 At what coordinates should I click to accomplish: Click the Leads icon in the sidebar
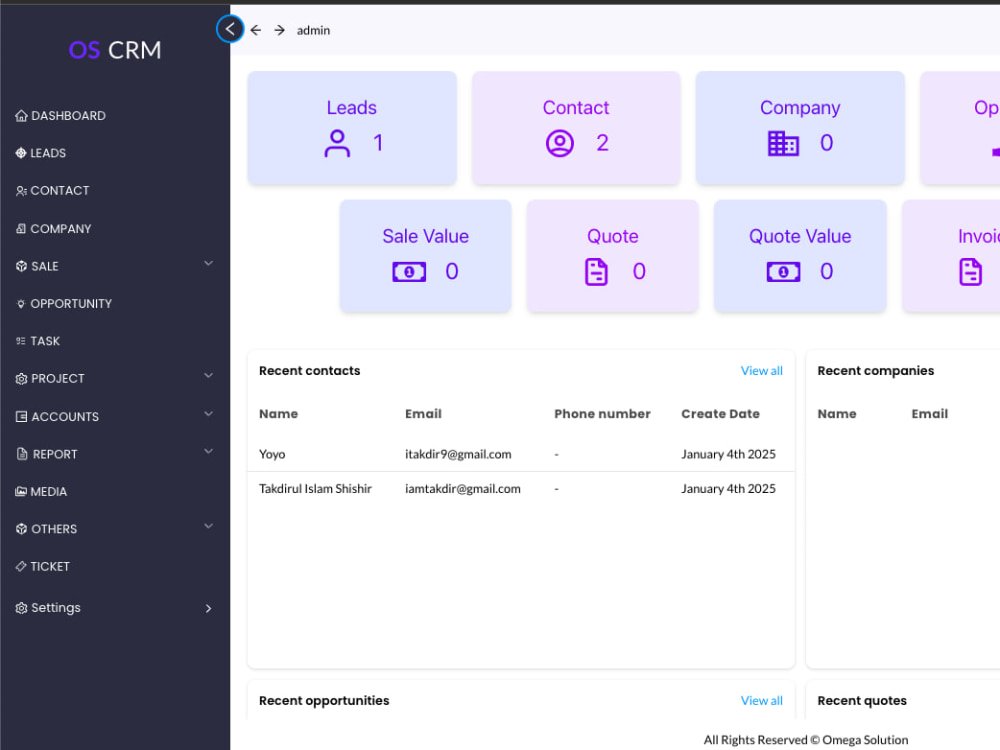pos(21,153)
